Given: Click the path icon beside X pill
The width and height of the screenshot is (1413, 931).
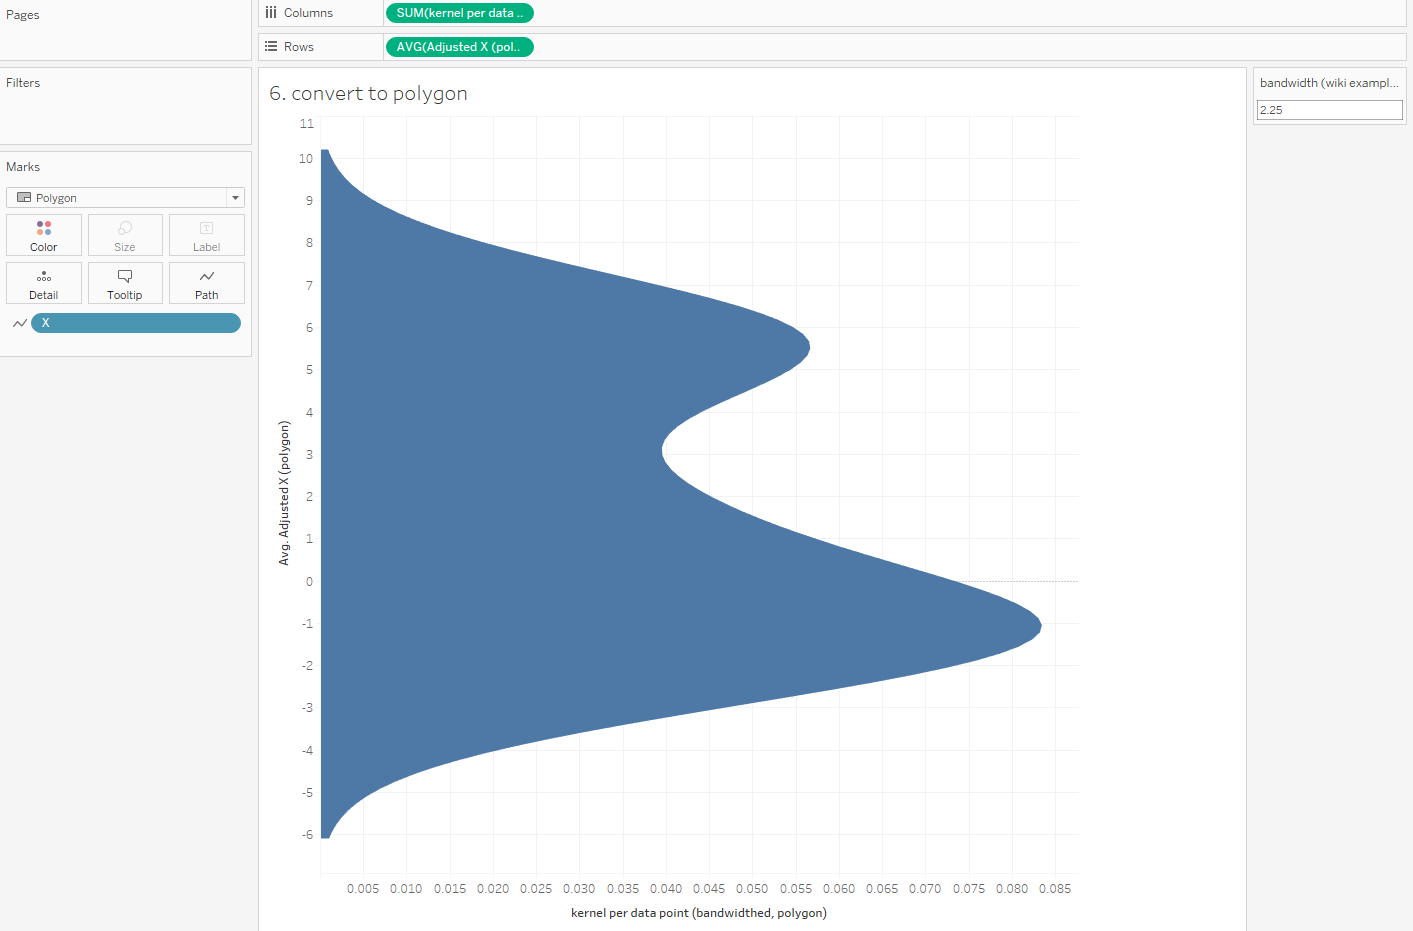Looking at the screenshot, I should tap(19, 323).
